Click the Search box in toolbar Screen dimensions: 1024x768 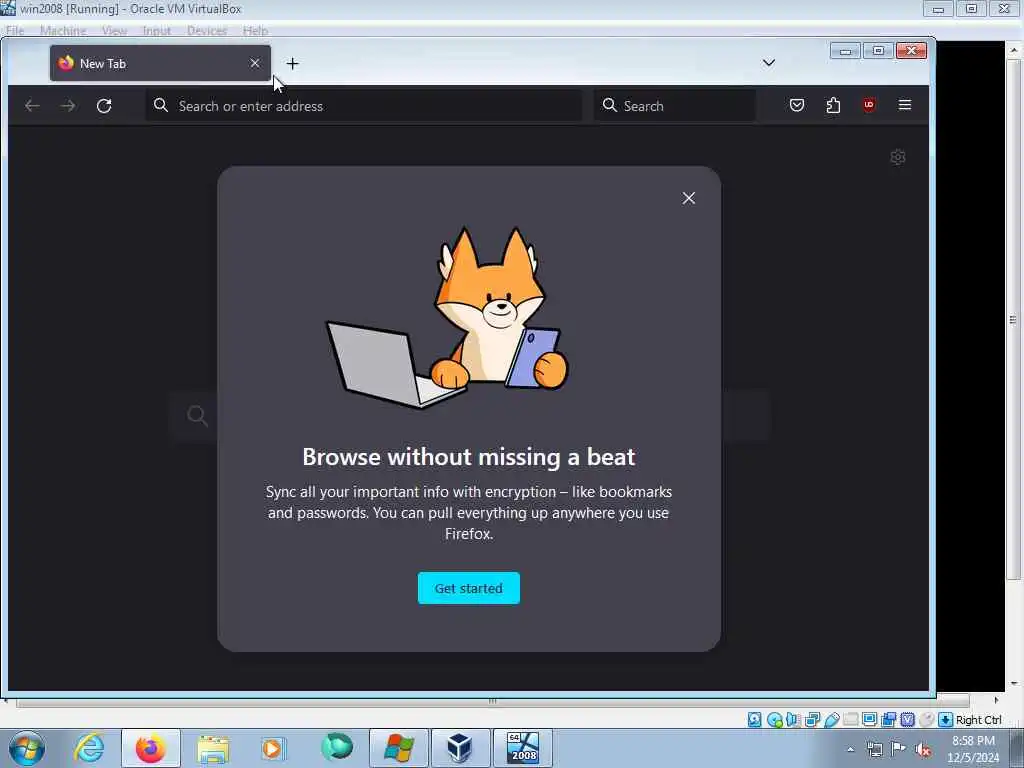coord(675,106)
